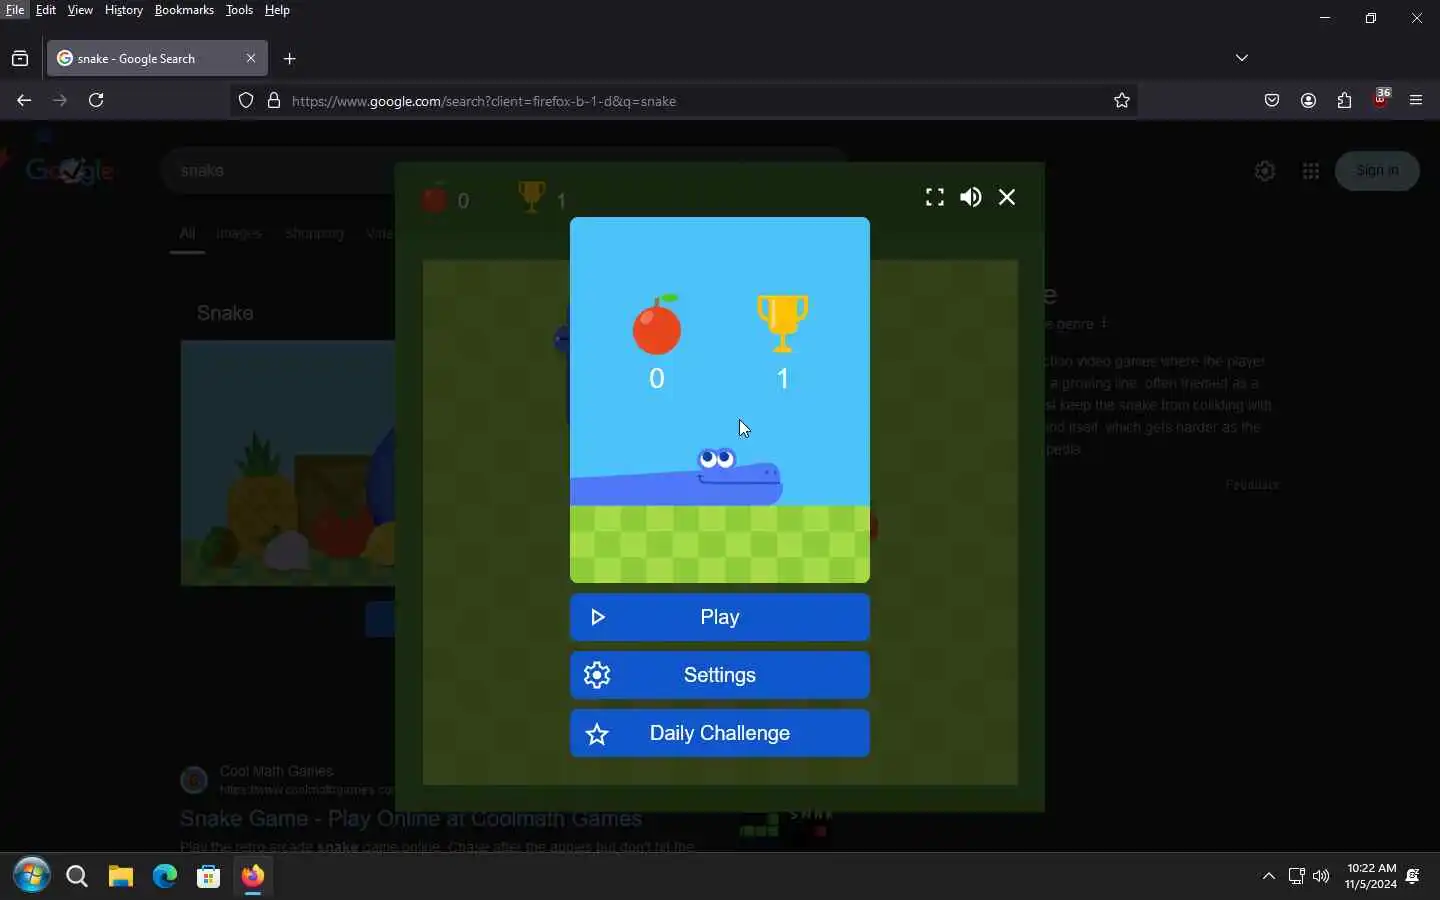Open the snake game Settings
Screen dimensions: 1440x900
pyautogui.click(x=720, y=675)
